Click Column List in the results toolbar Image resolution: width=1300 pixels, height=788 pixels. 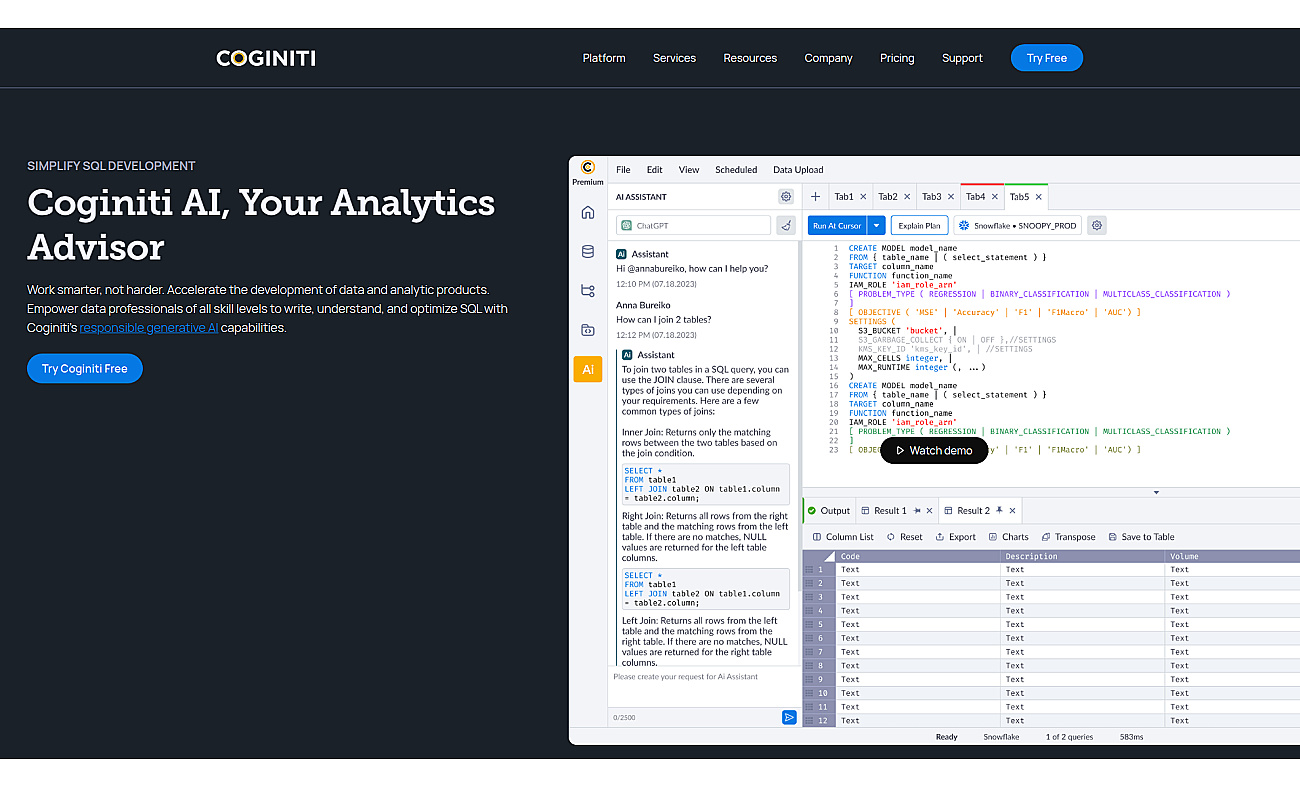click(843, 537)
